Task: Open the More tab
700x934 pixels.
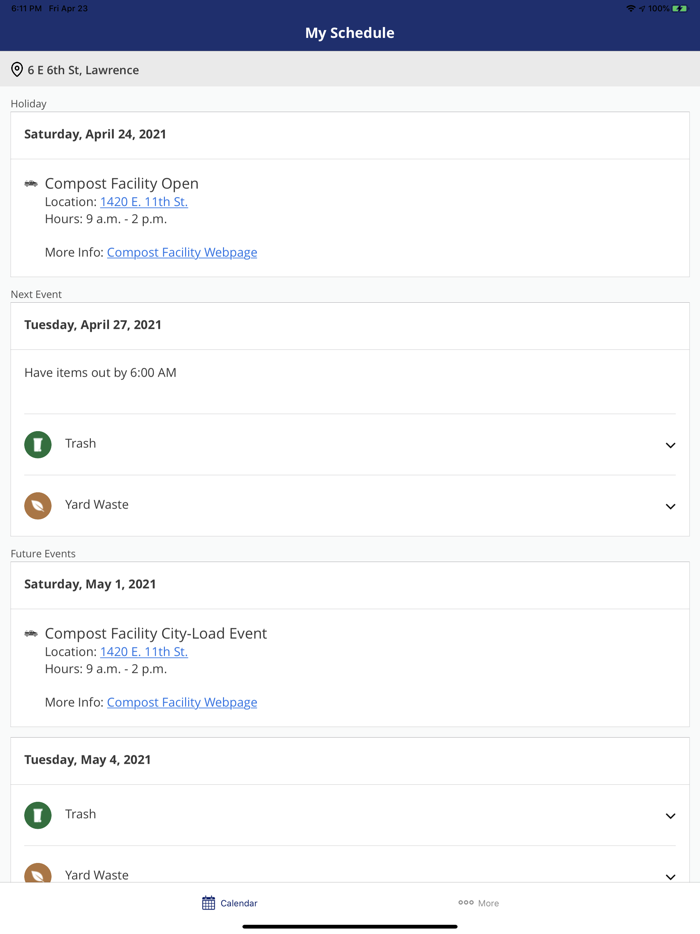Action: tap(479, 903)
